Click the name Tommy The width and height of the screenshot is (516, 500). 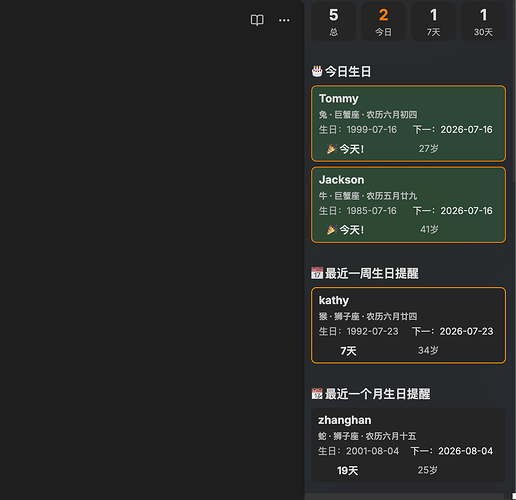click(338, 98)
